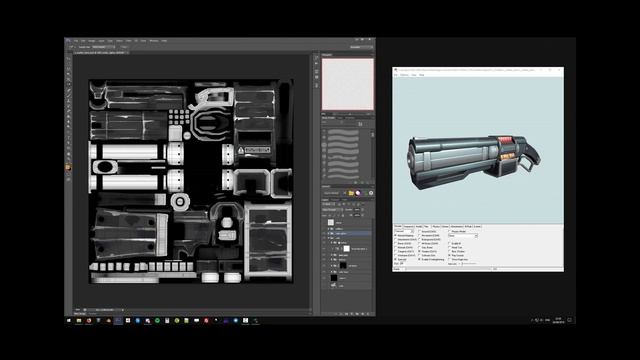Image resolution: width=640 pixels, height=360 pixels.
Task: Open dropdown below Physics Model checkbox
Action: pos(463,236)
